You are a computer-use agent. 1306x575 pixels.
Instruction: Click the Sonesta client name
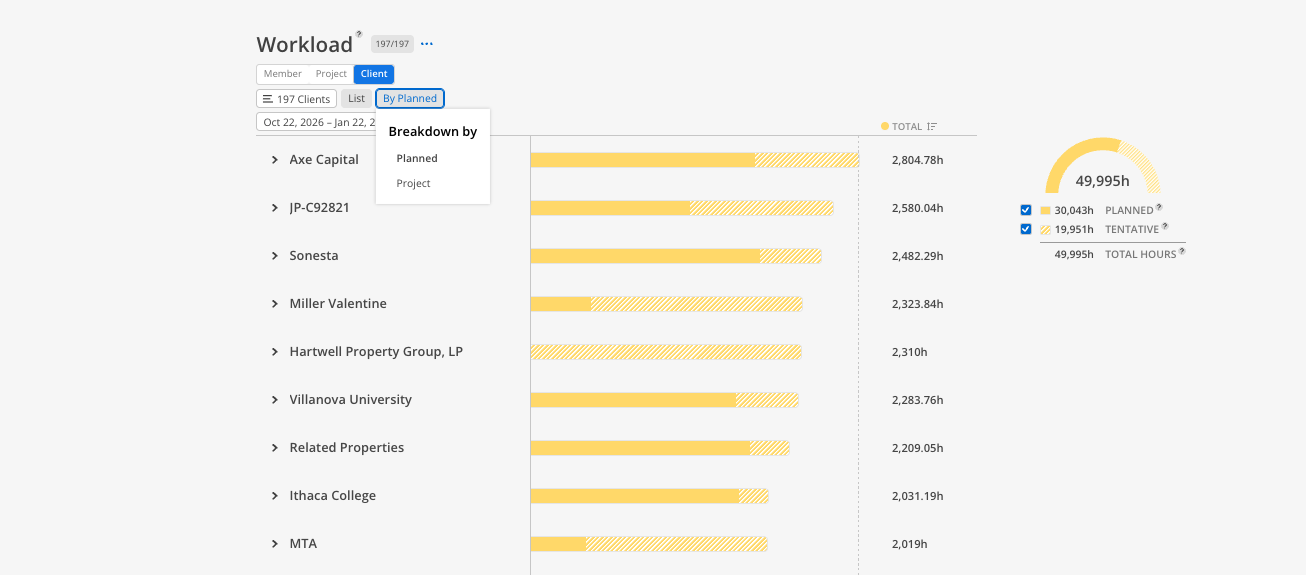coord(314,256)
